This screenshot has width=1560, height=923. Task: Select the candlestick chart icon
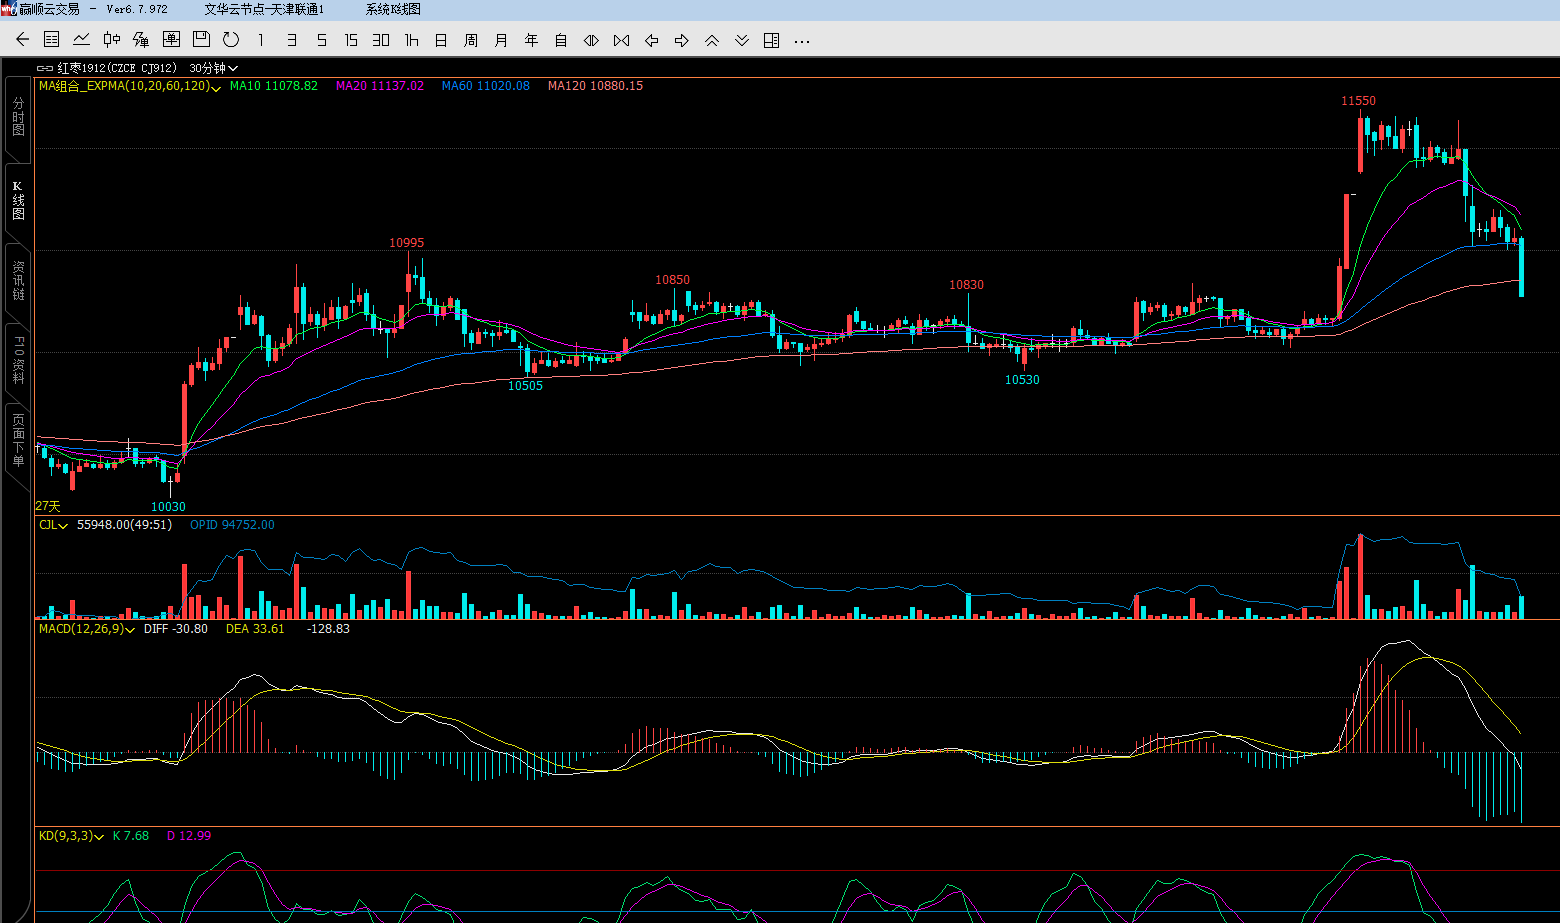(112, 40)
